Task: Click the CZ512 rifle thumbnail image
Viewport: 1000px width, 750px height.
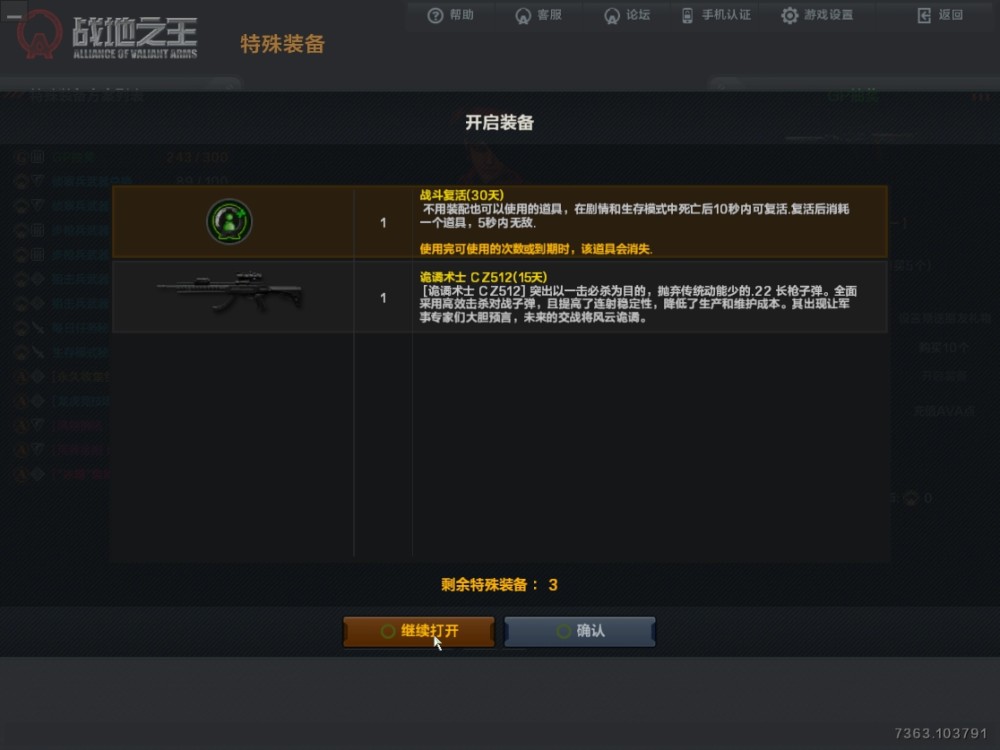Action: 230,293
